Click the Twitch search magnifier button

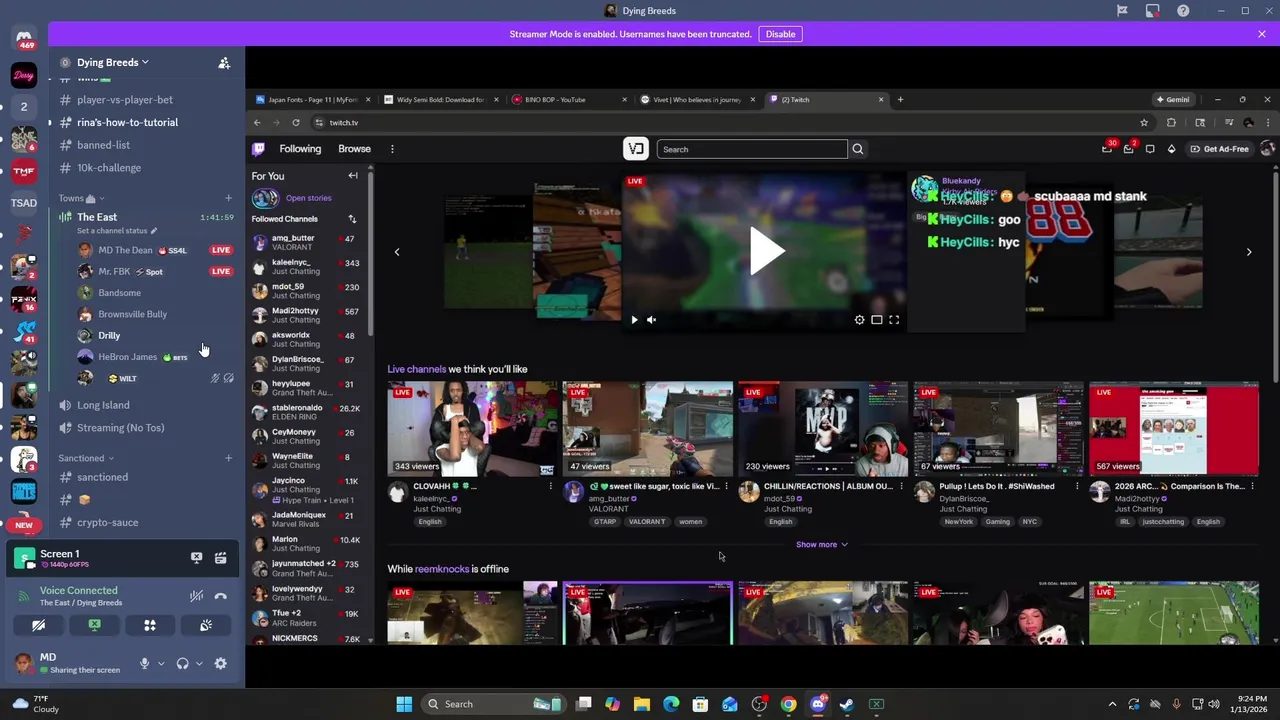pyautogui.click(x=857, y=149)
